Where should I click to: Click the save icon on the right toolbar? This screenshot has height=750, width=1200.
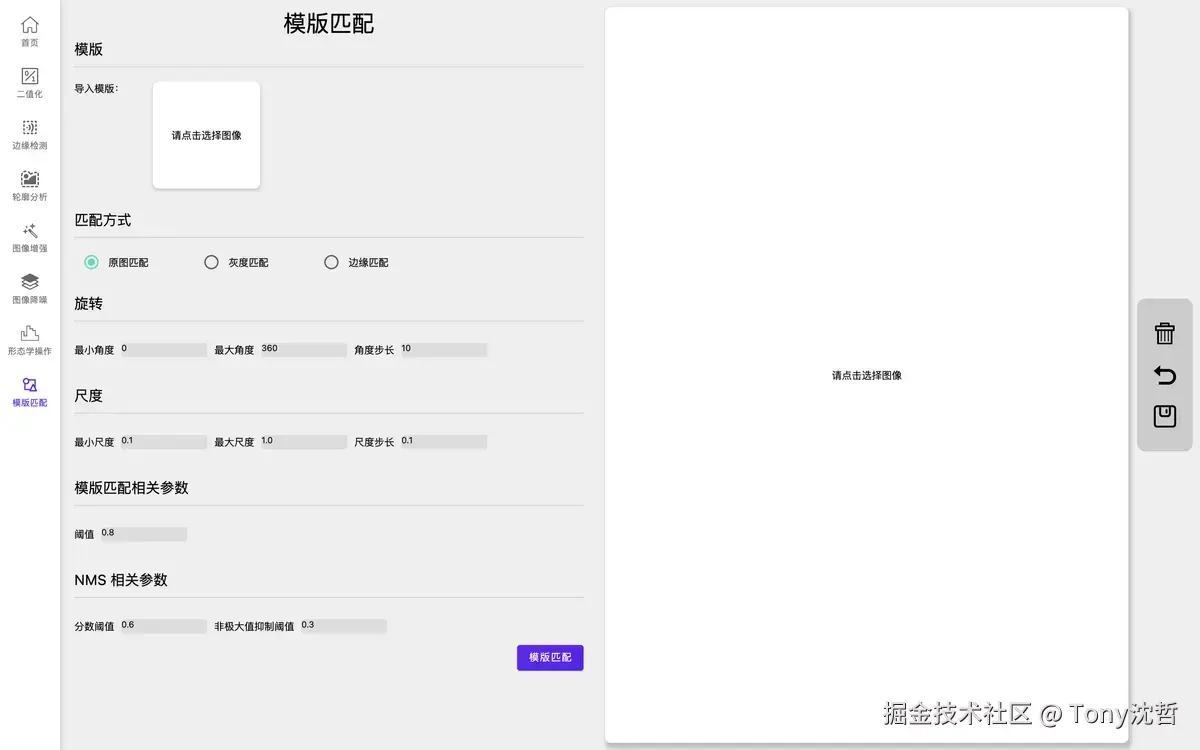[1164, 416]
